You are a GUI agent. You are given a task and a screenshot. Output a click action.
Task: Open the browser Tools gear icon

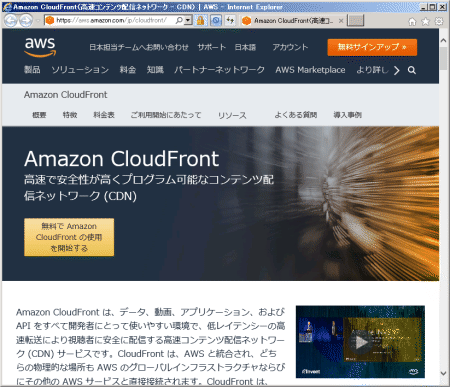(x=439, y=22)
